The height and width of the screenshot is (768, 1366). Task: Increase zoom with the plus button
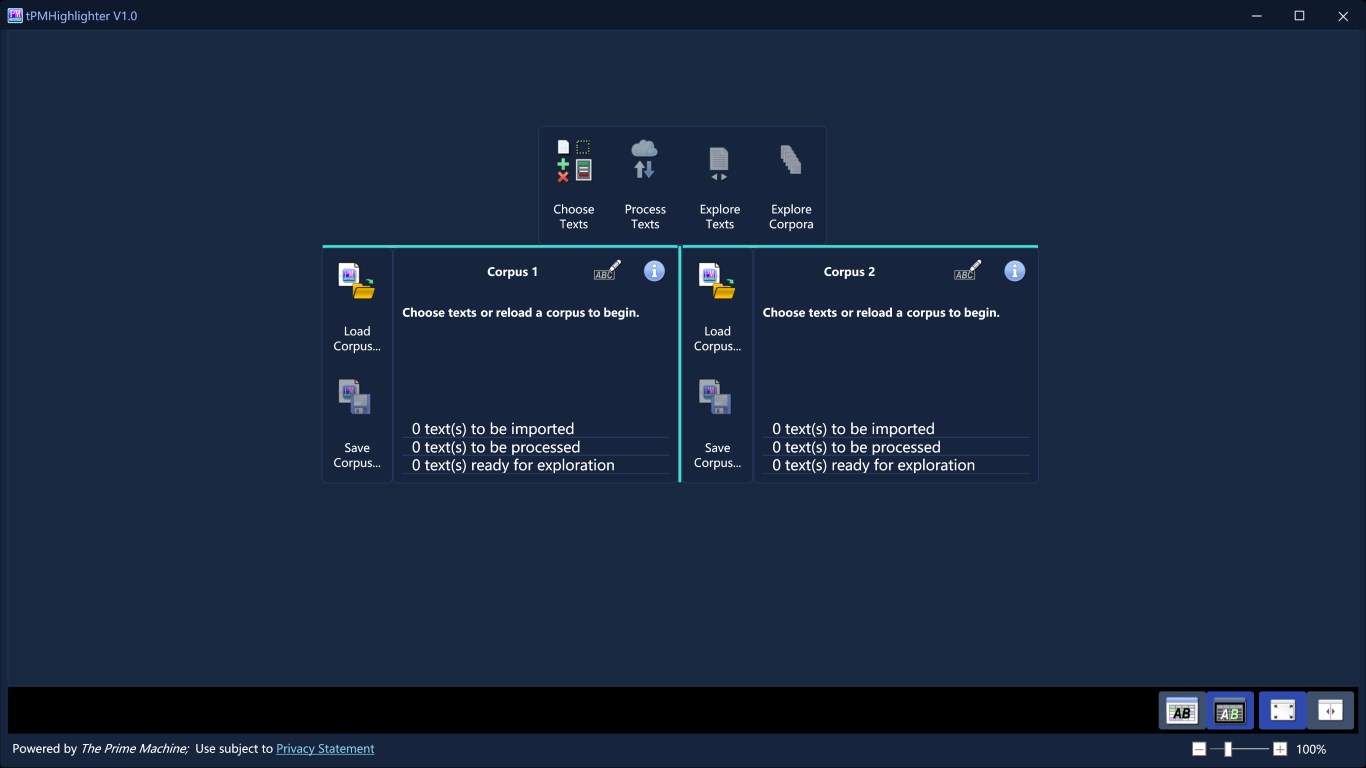click(x=1280, y=749)
